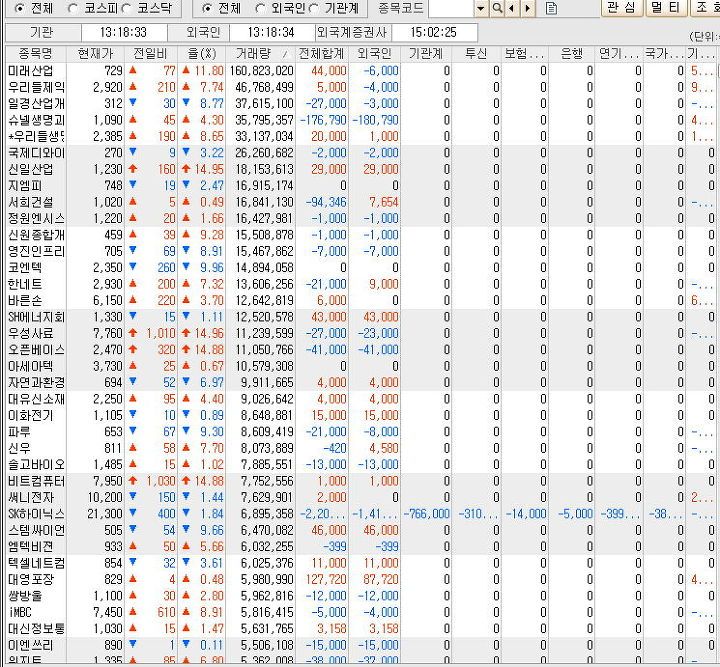Screen dimensions: 720x667
Task: Select the 엠텍비젼 stock row
Action: click(360, 547)
